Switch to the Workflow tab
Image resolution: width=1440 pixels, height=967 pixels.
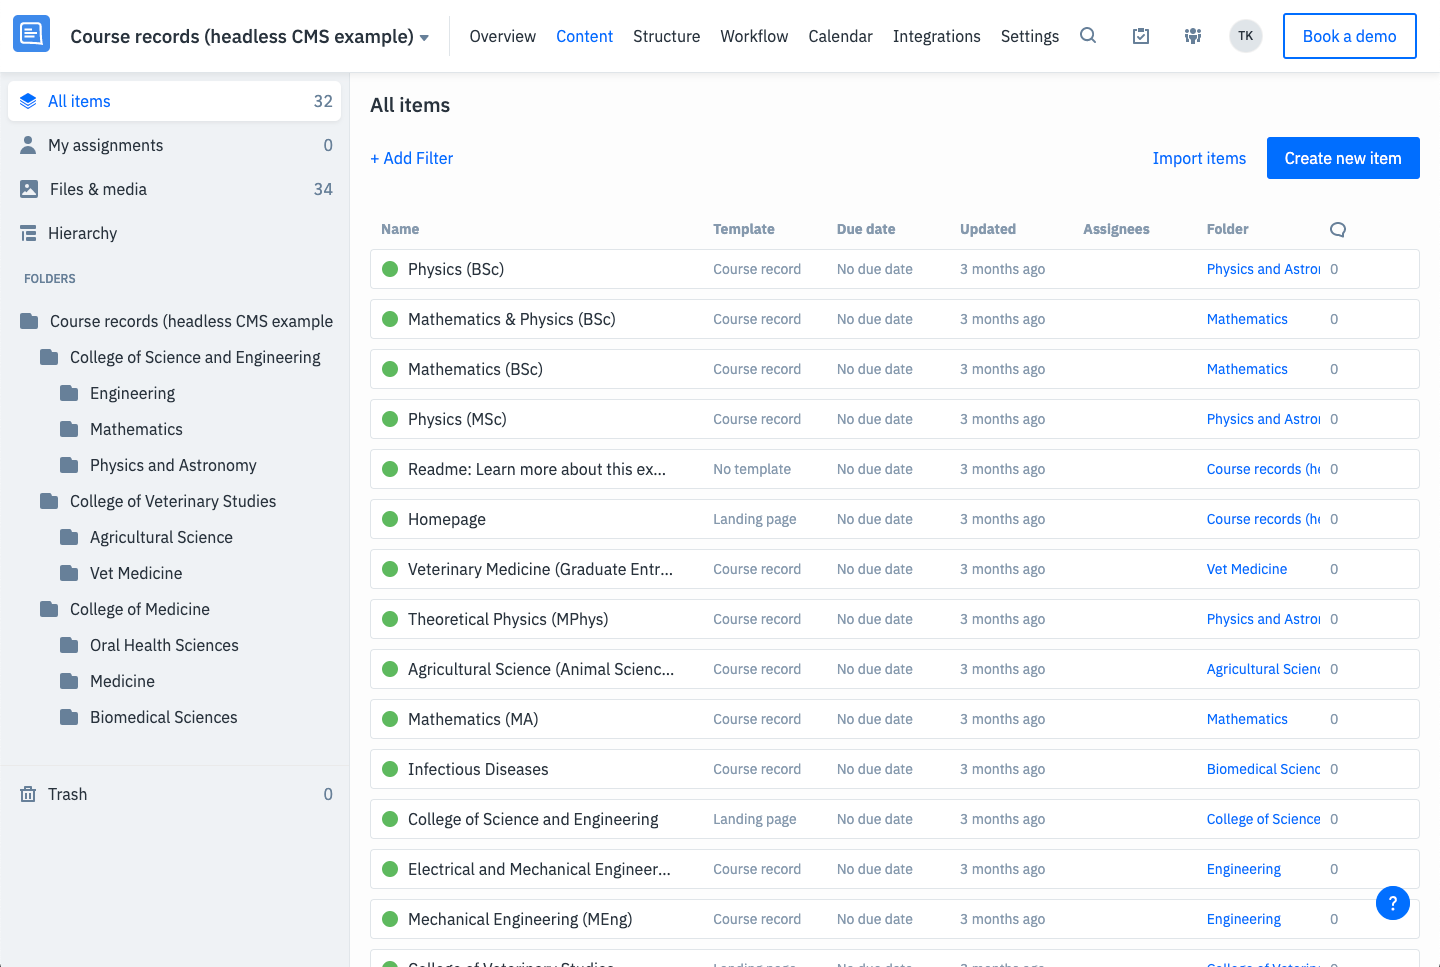[754, 36]
